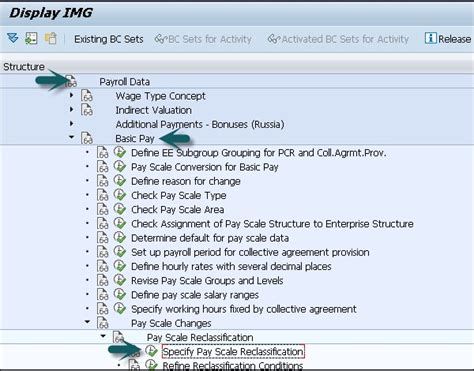This screenshot has height=371, width=474.
Task: Open documentation icon for Wage Type Concept
Action: (x=87, y=96)
